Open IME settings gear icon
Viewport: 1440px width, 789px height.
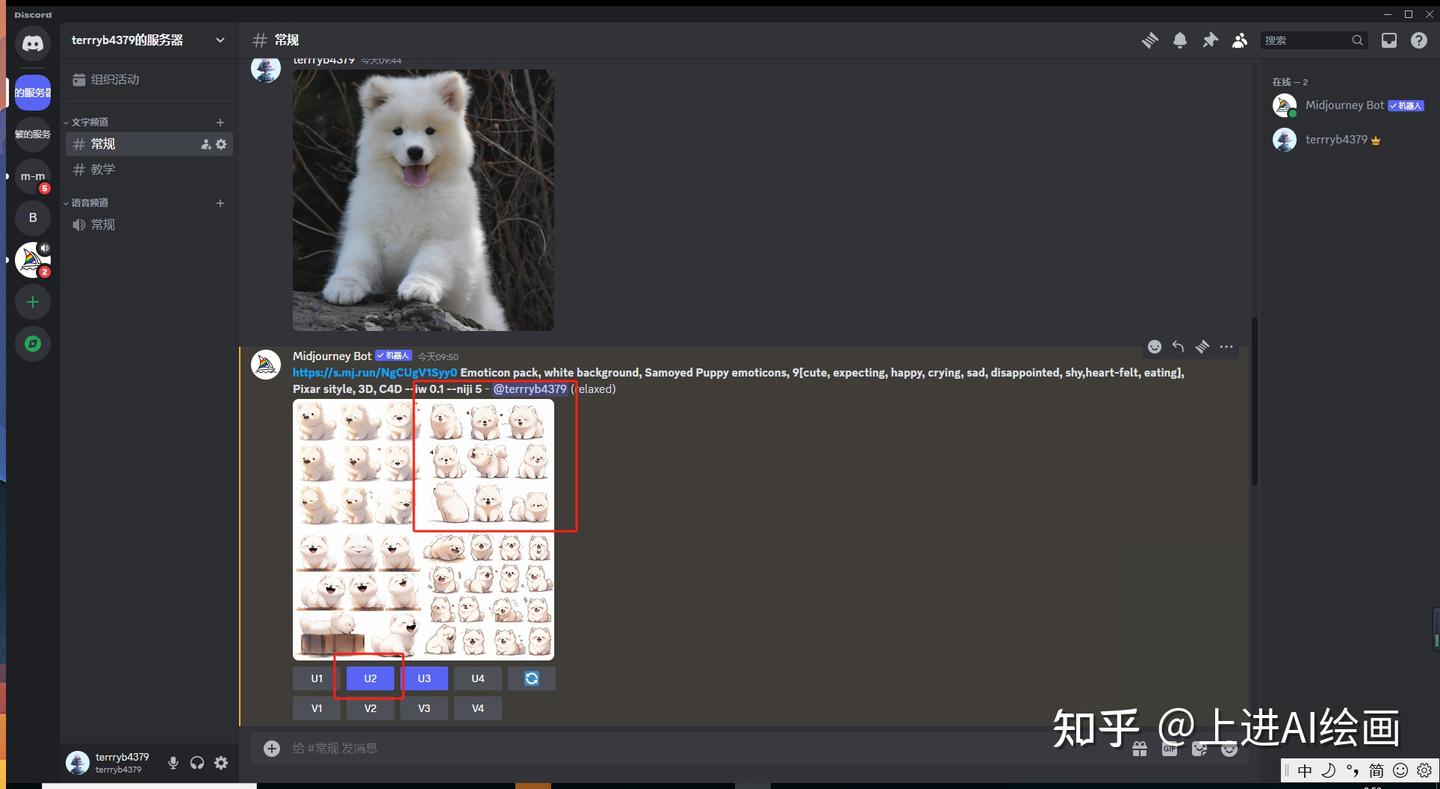pos(1424,771)
